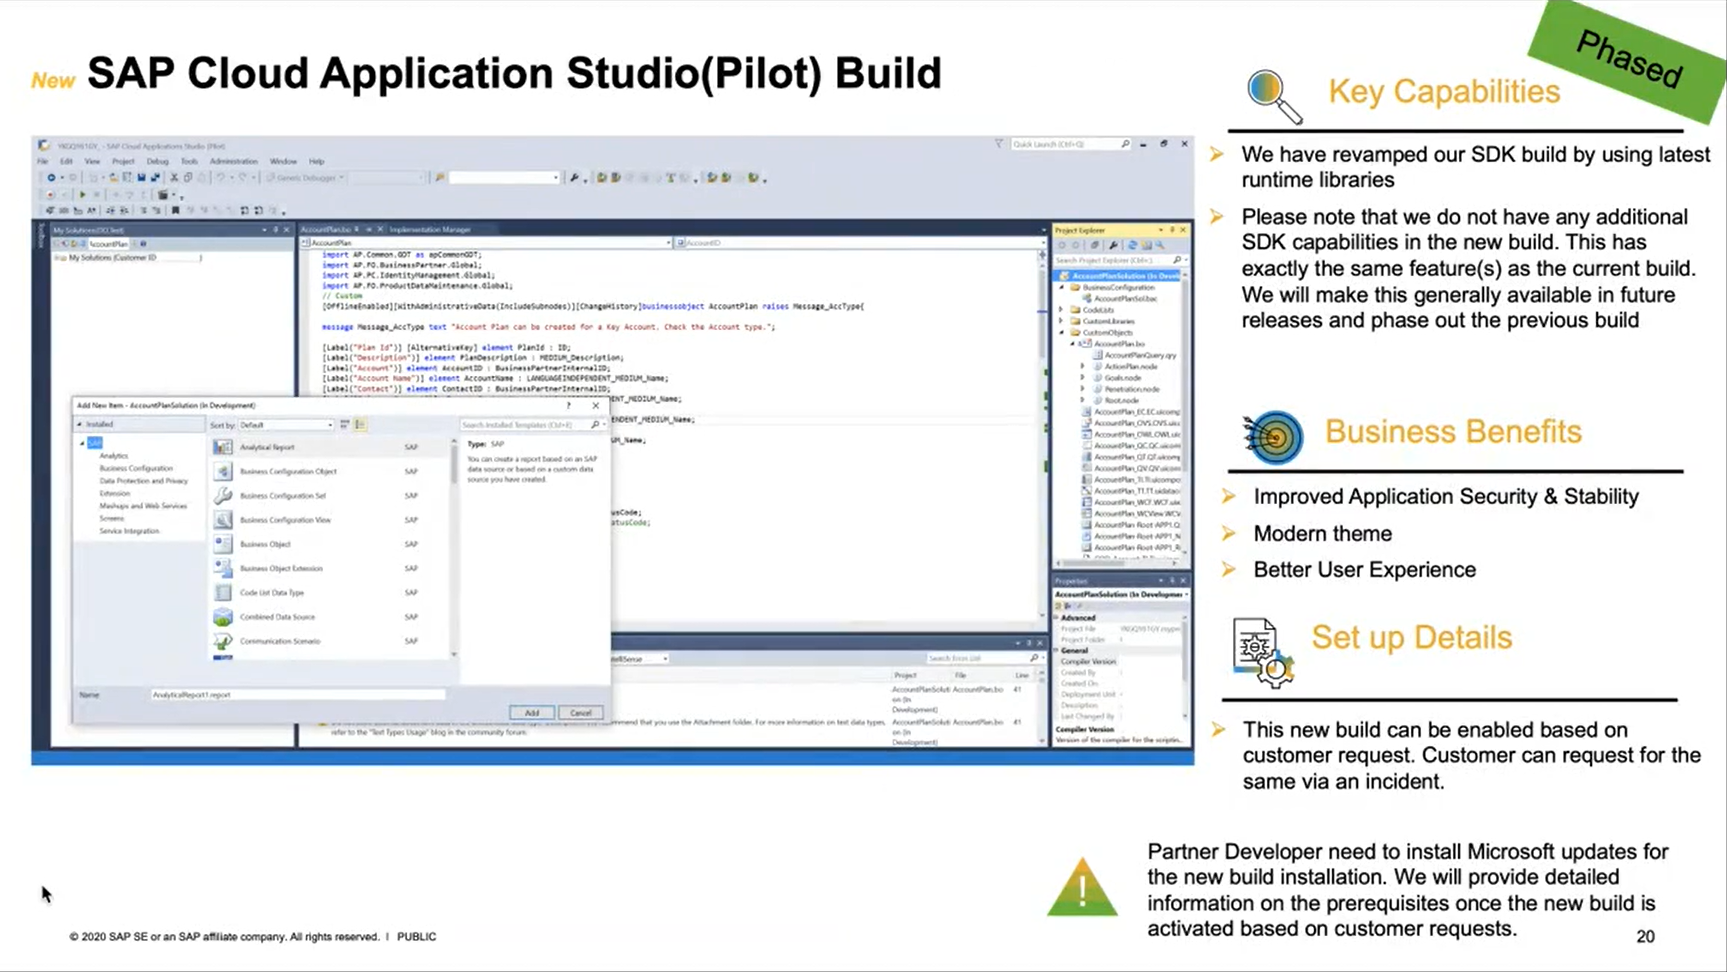Viewport: 1727px width, 972px height.
Task: Open the Project menu
Action: (x=123, y=161)
